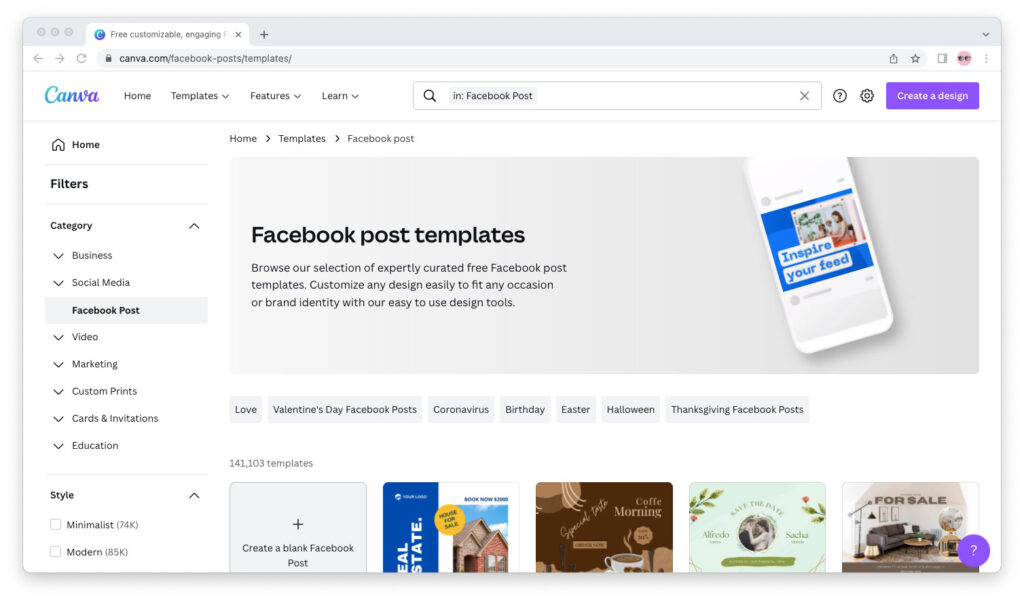
Task: Click the browser profile avatar
Action: 964,58
